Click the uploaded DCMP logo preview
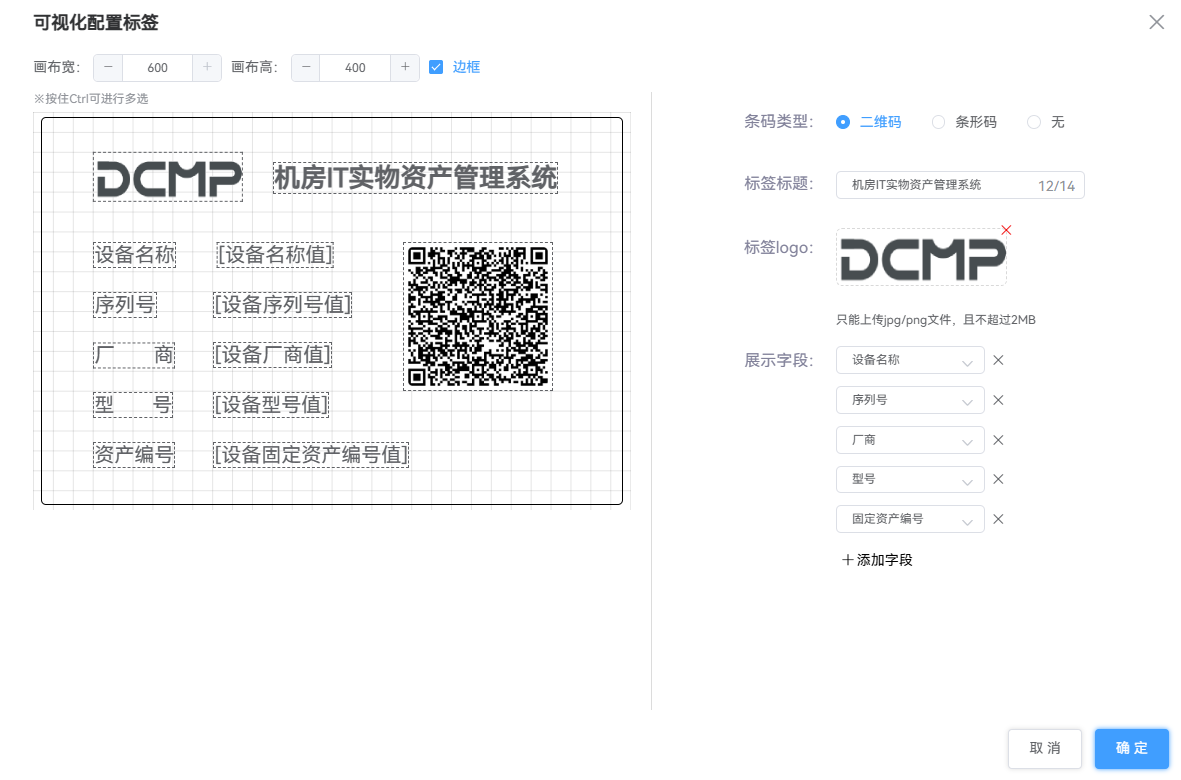Viewport: 1181px width, 780px height. coord(922,258)
